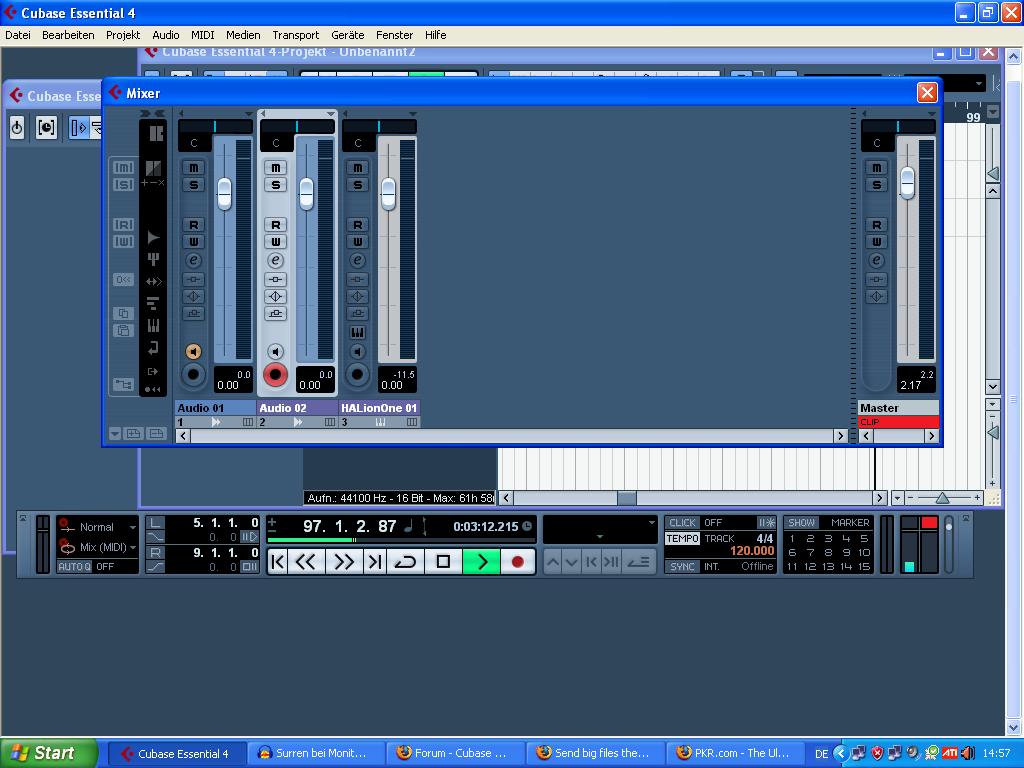Open channel settings editor for Audio 02
Screen dimensions: 1024x768
[x=276, y=260]
